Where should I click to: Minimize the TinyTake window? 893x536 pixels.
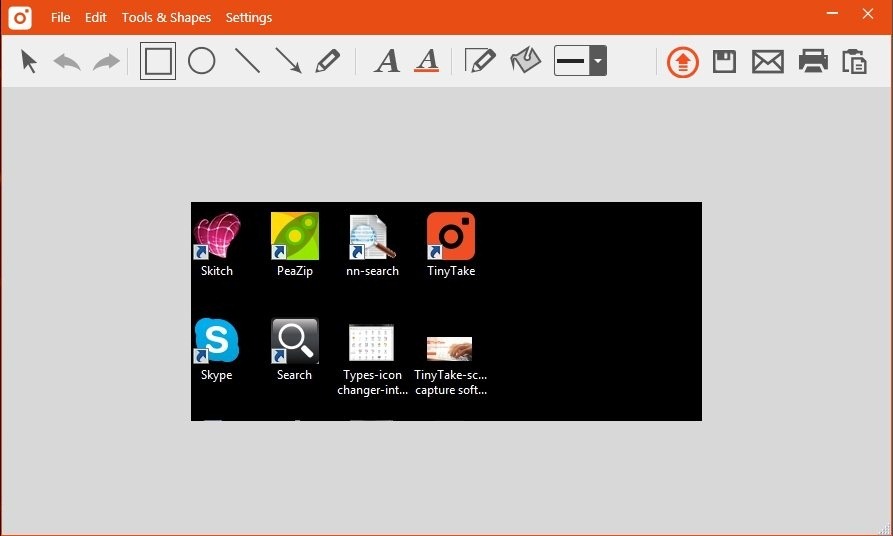(832, 13)
